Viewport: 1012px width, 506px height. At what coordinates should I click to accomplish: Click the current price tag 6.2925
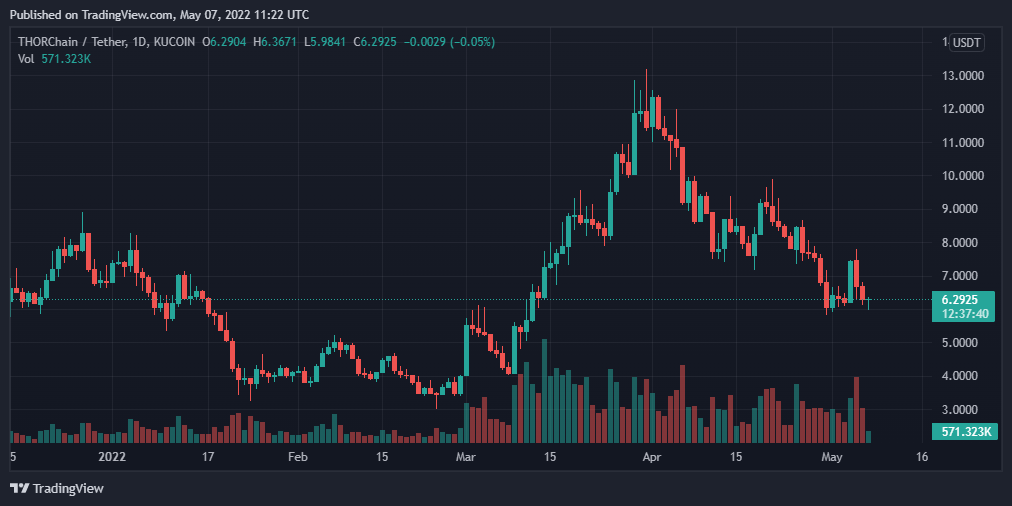coord(960,299)
